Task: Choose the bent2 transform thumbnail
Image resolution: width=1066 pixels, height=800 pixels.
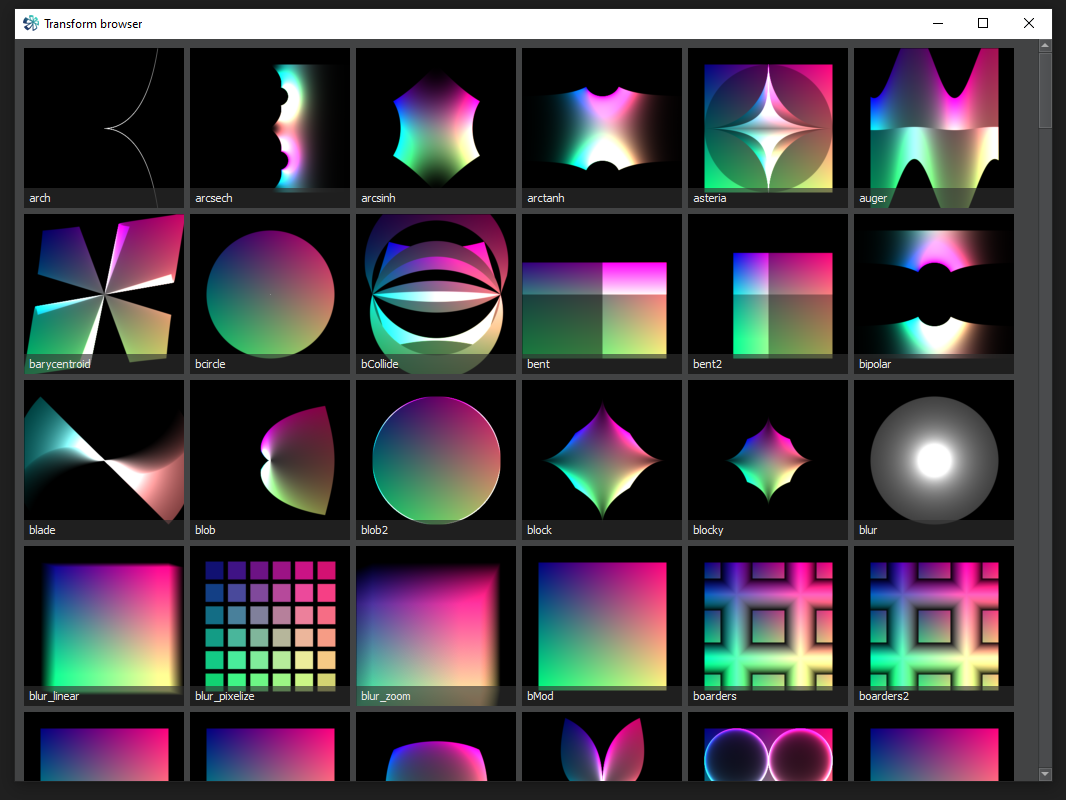Action: pyautogui.click(x=768, y=294)
